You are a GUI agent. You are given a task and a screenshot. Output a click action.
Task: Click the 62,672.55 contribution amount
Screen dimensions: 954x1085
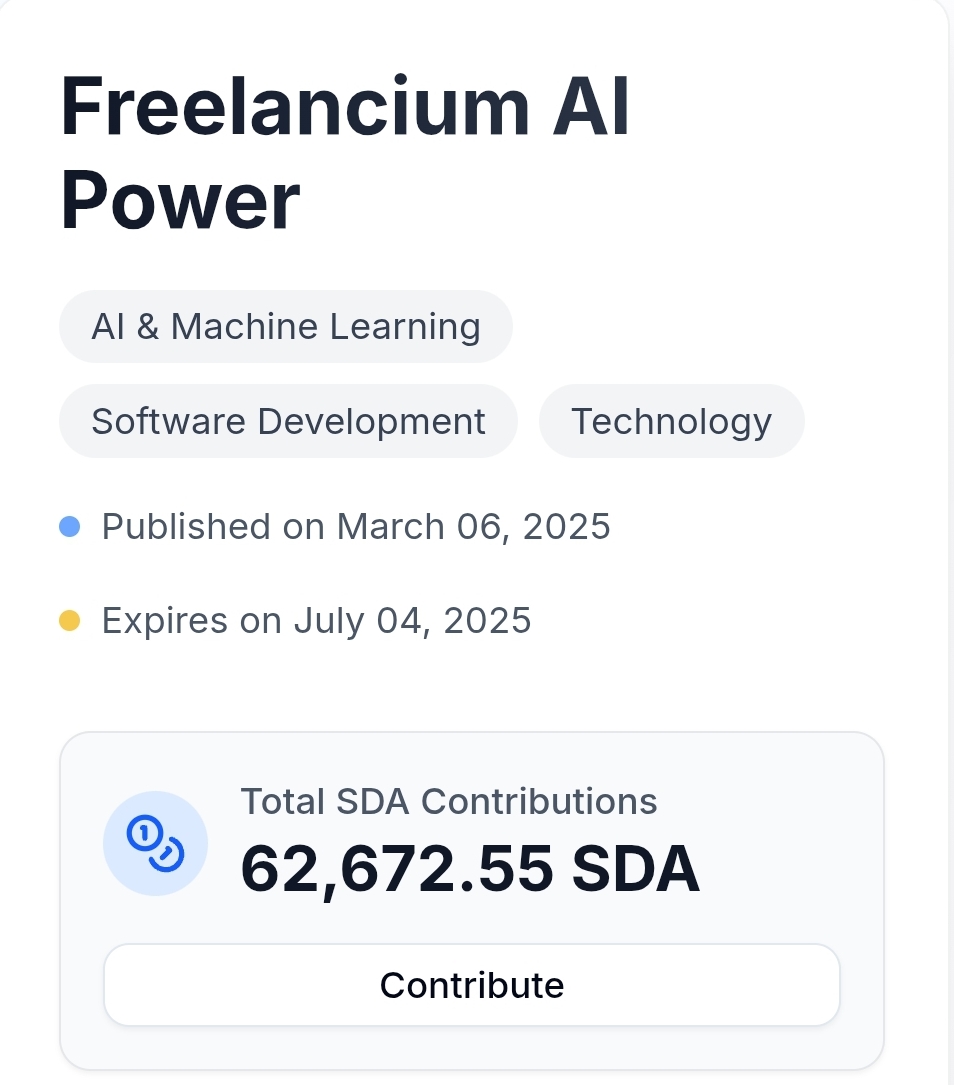pyautogui.click(x=396, y=868)
